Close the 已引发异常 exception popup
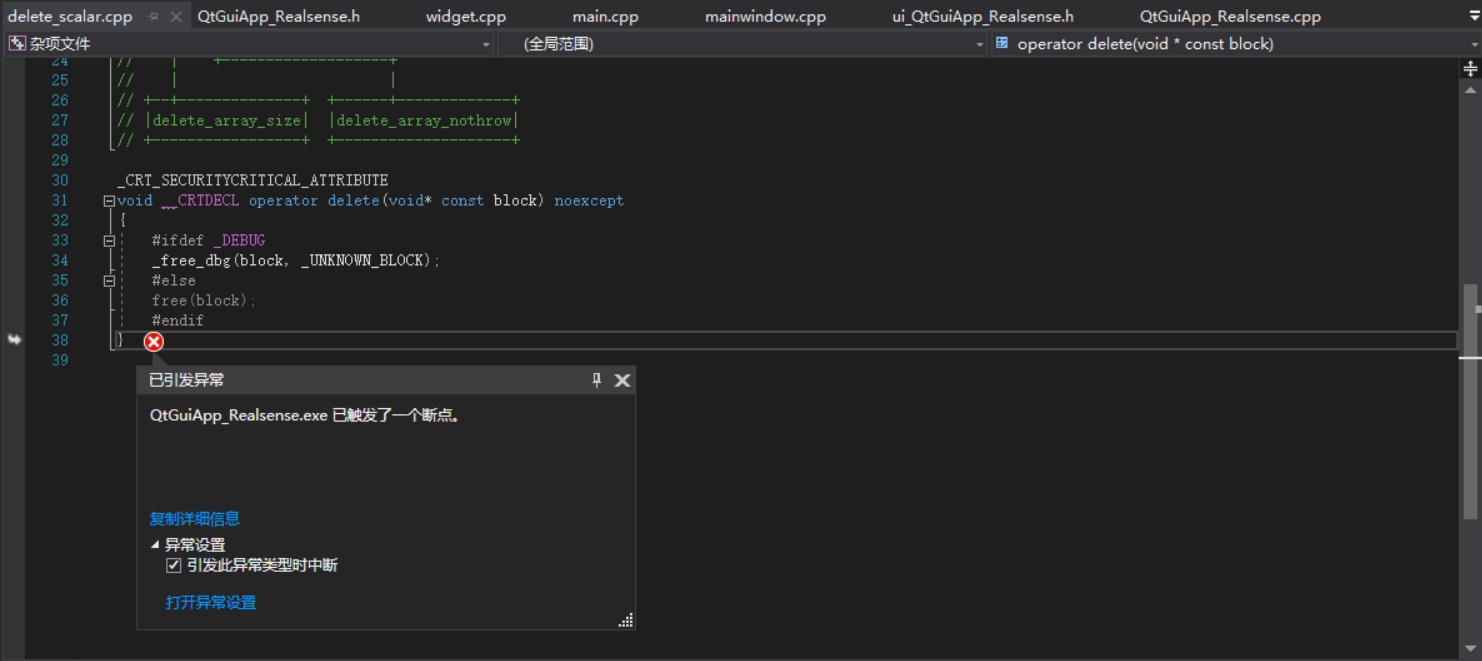 (622, 380)
